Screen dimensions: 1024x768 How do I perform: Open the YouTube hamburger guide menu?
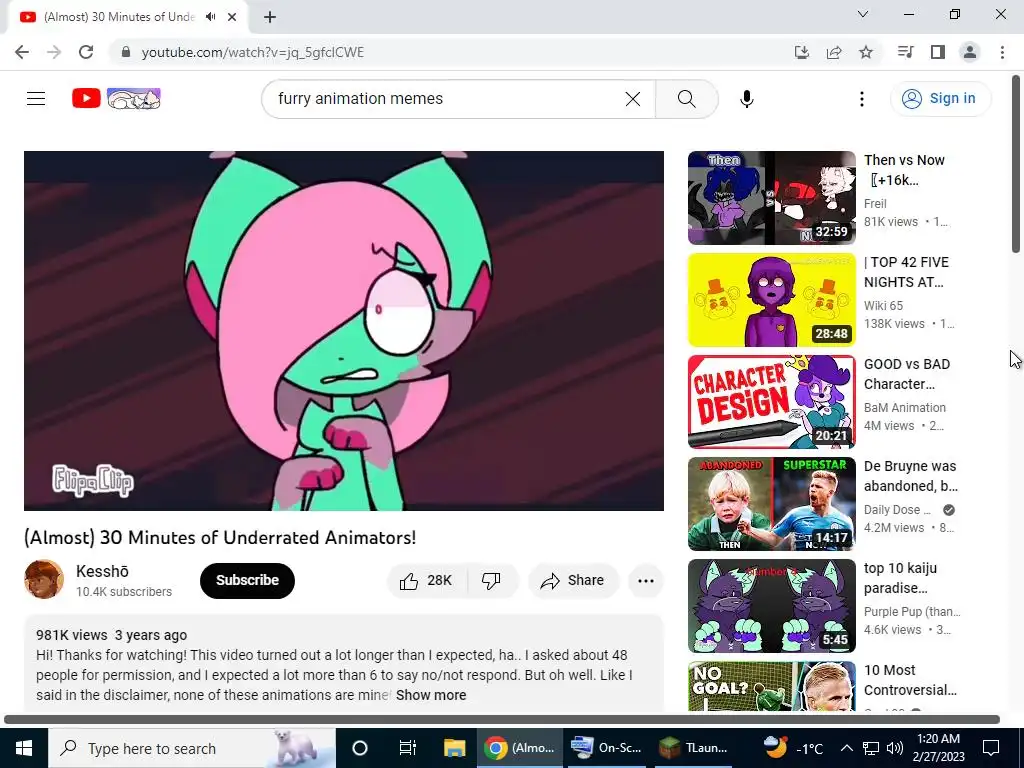(x=36, y=99)
